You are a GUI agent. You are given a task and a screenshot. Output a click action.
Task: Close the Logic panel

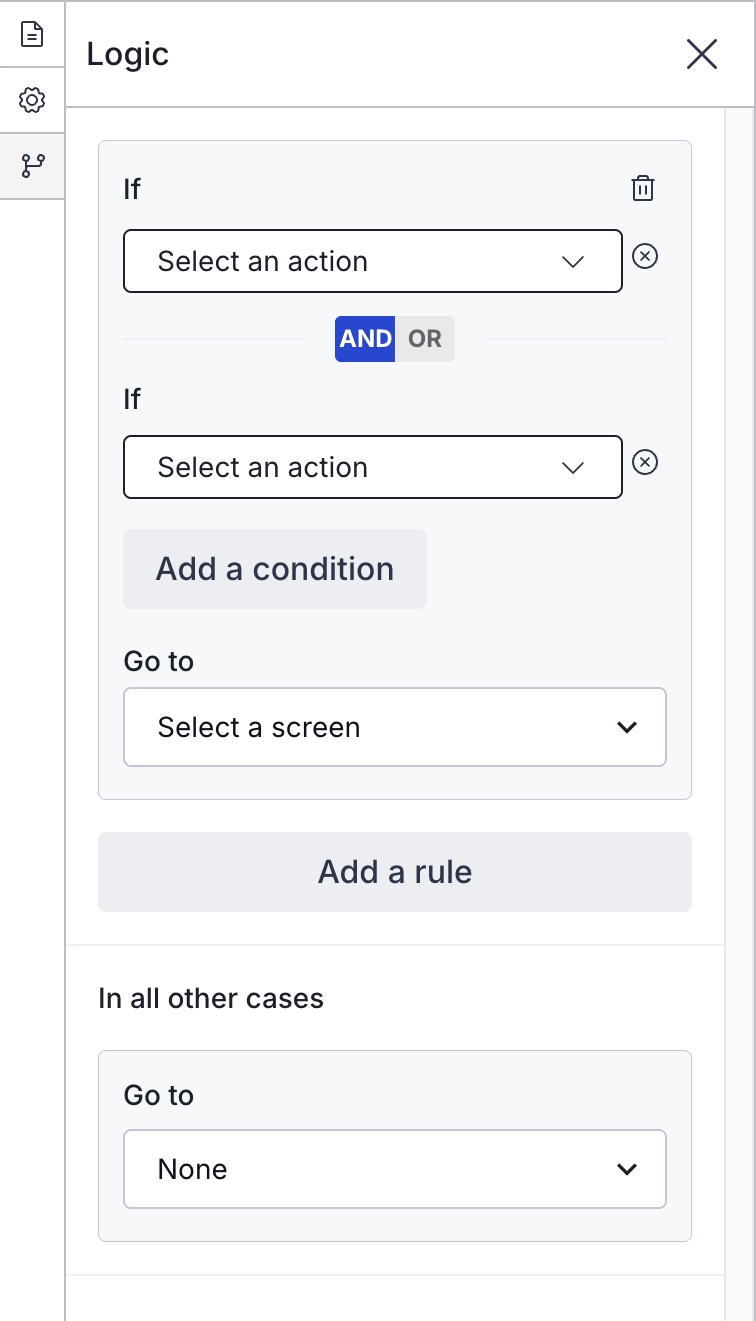[702, 54]
